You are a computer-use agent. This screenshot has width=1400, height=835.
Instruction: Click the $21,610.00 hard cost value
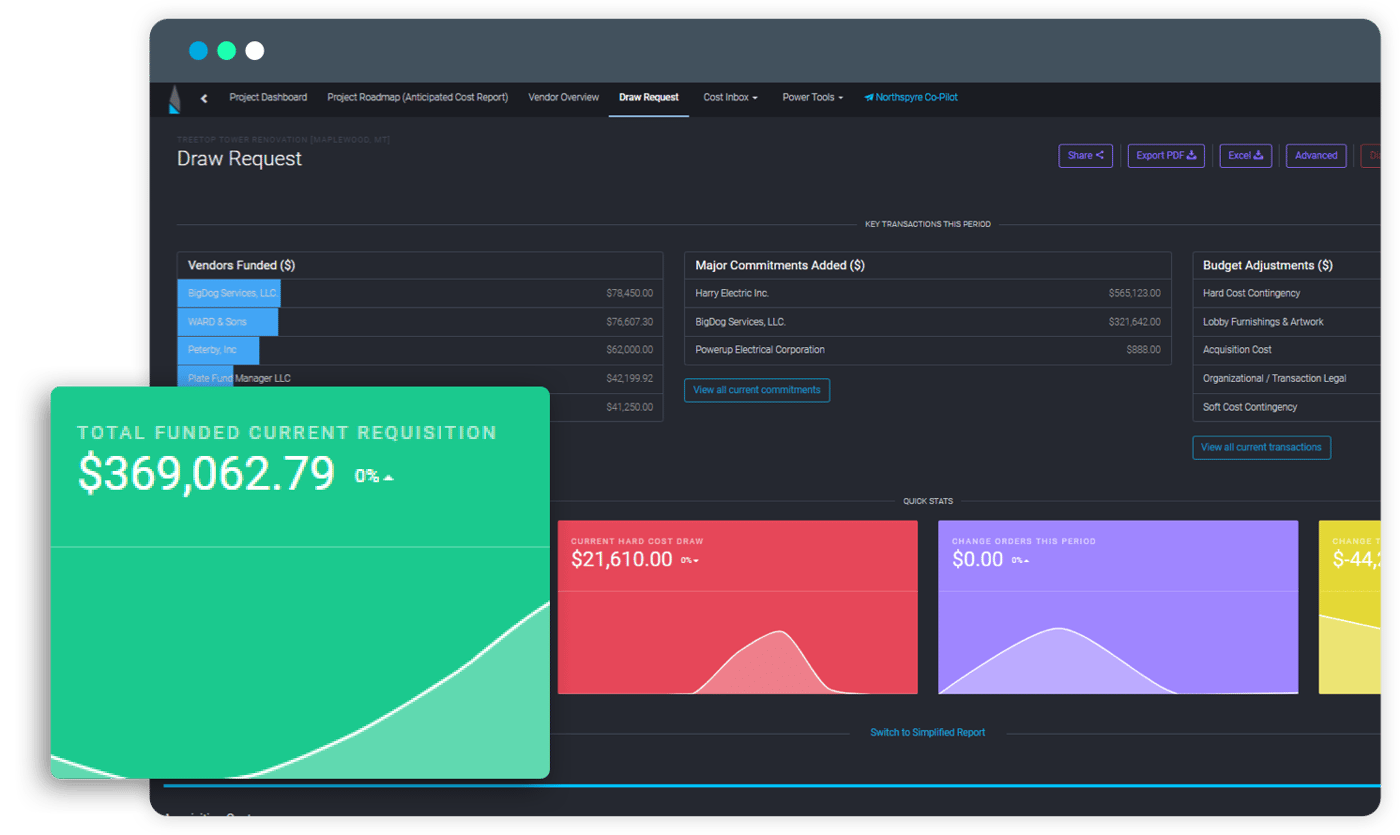tap(621, 559)
